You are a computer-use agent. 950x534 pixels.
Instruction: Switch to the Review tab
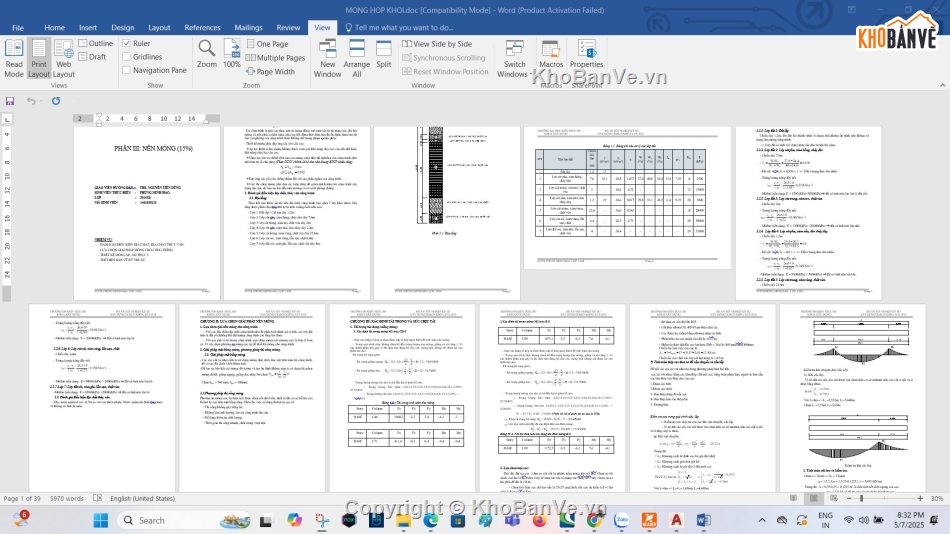[x=288, y=27]
